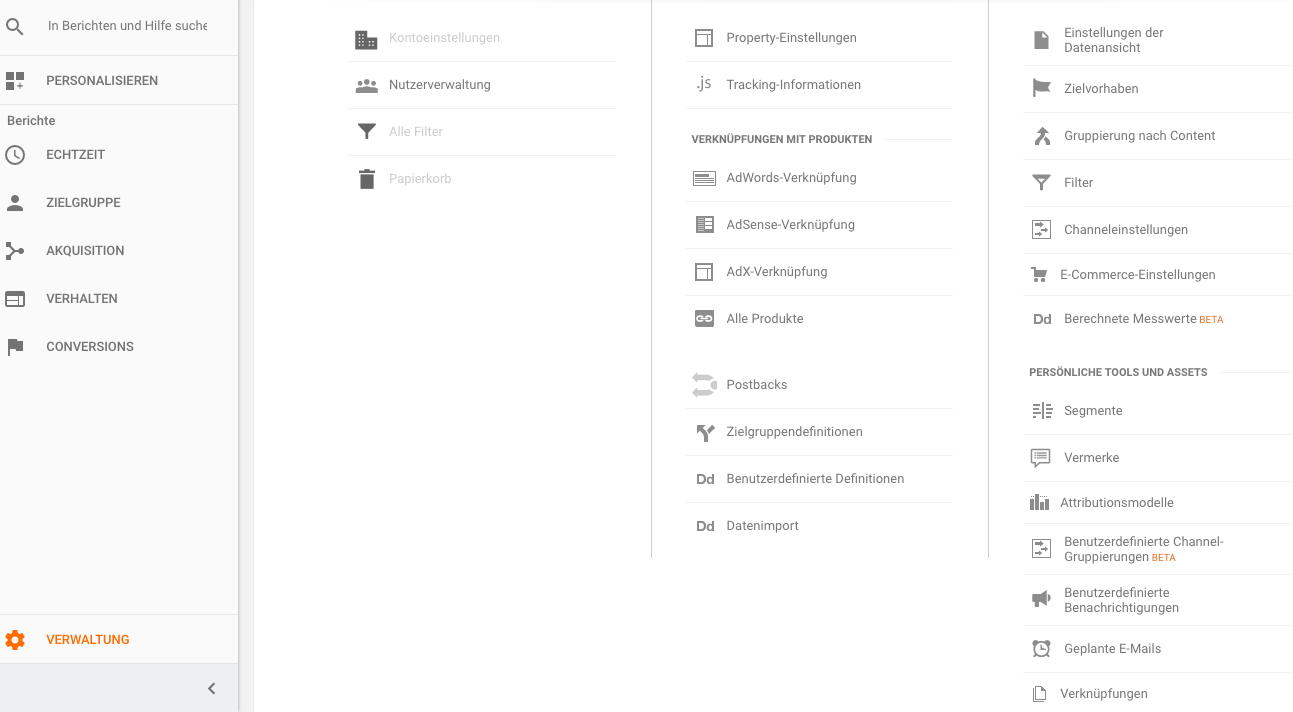Open Verwaltung via the orange gear icon
This screenshot has width=1293, height=712.
15,640
